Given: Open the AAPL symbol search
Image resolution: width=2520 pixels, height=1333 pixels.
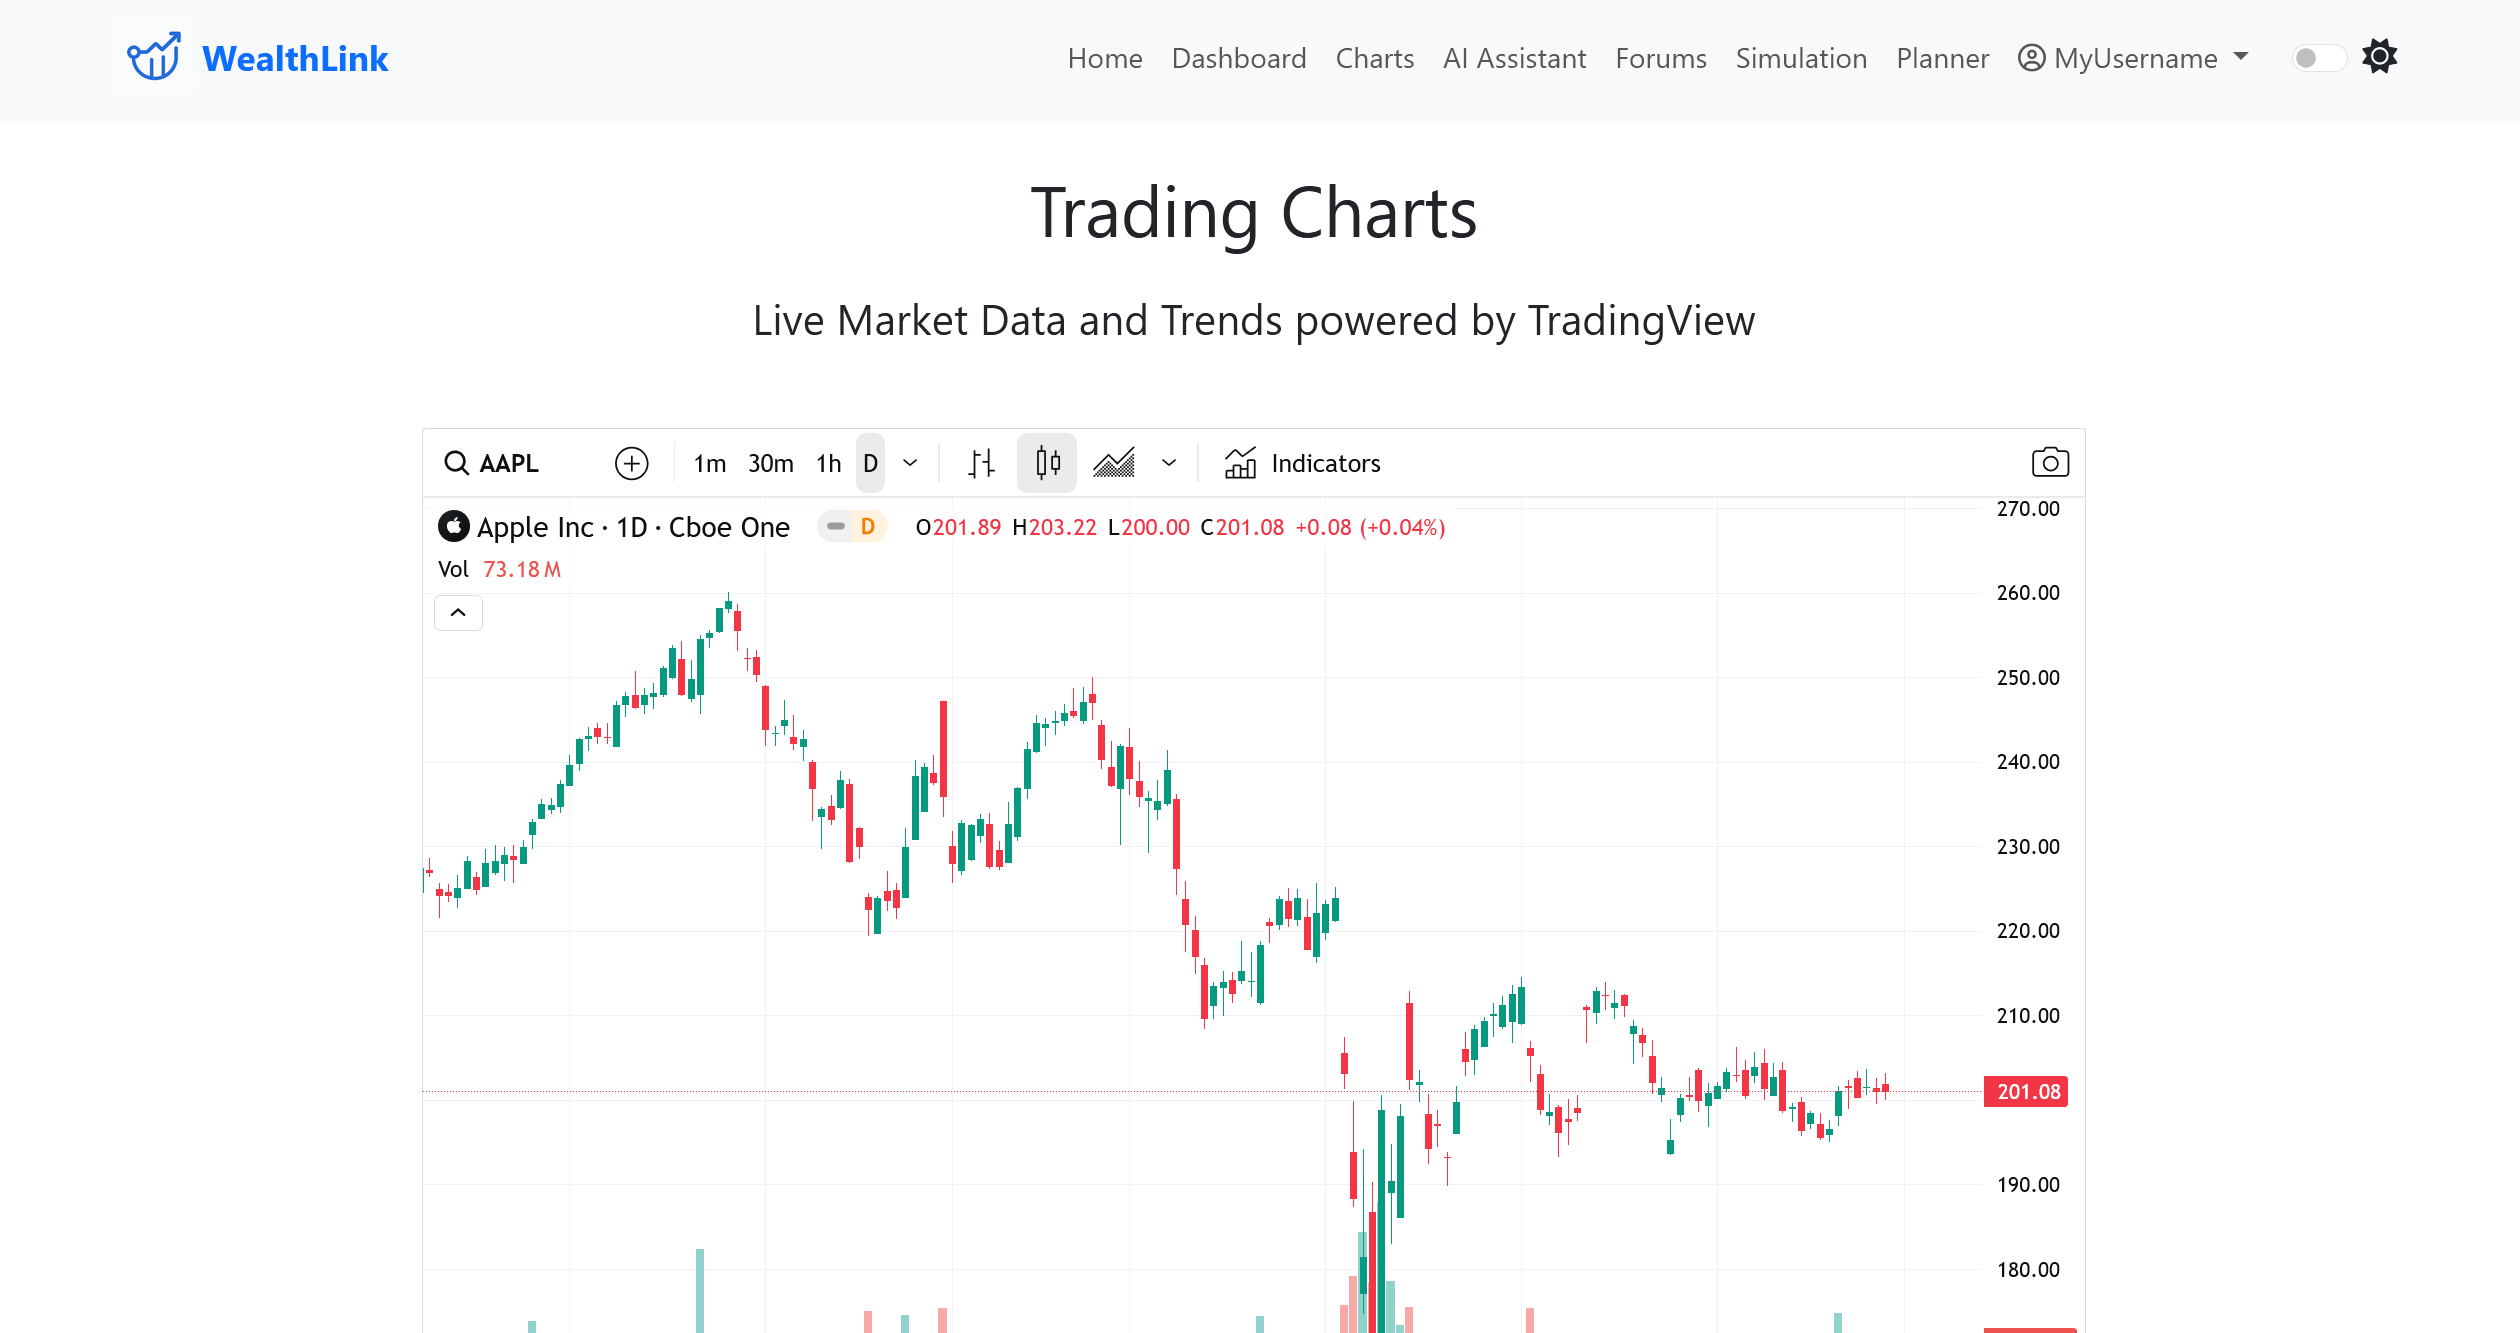Looking at the screenshot, I should pyautogui.click(x=492, y=463).
